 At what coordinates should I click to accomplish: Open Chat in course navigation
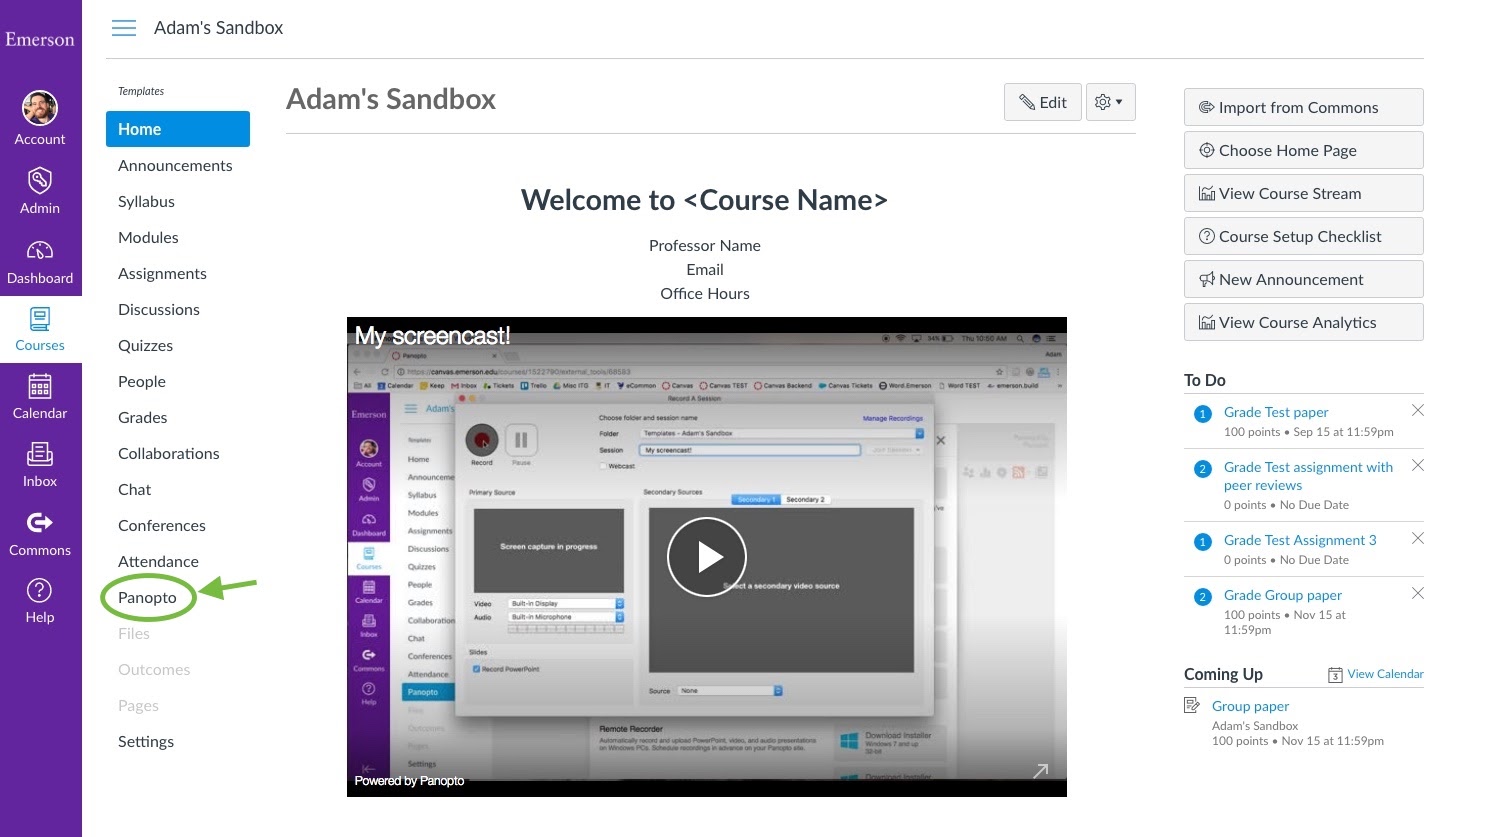(135, 489)
